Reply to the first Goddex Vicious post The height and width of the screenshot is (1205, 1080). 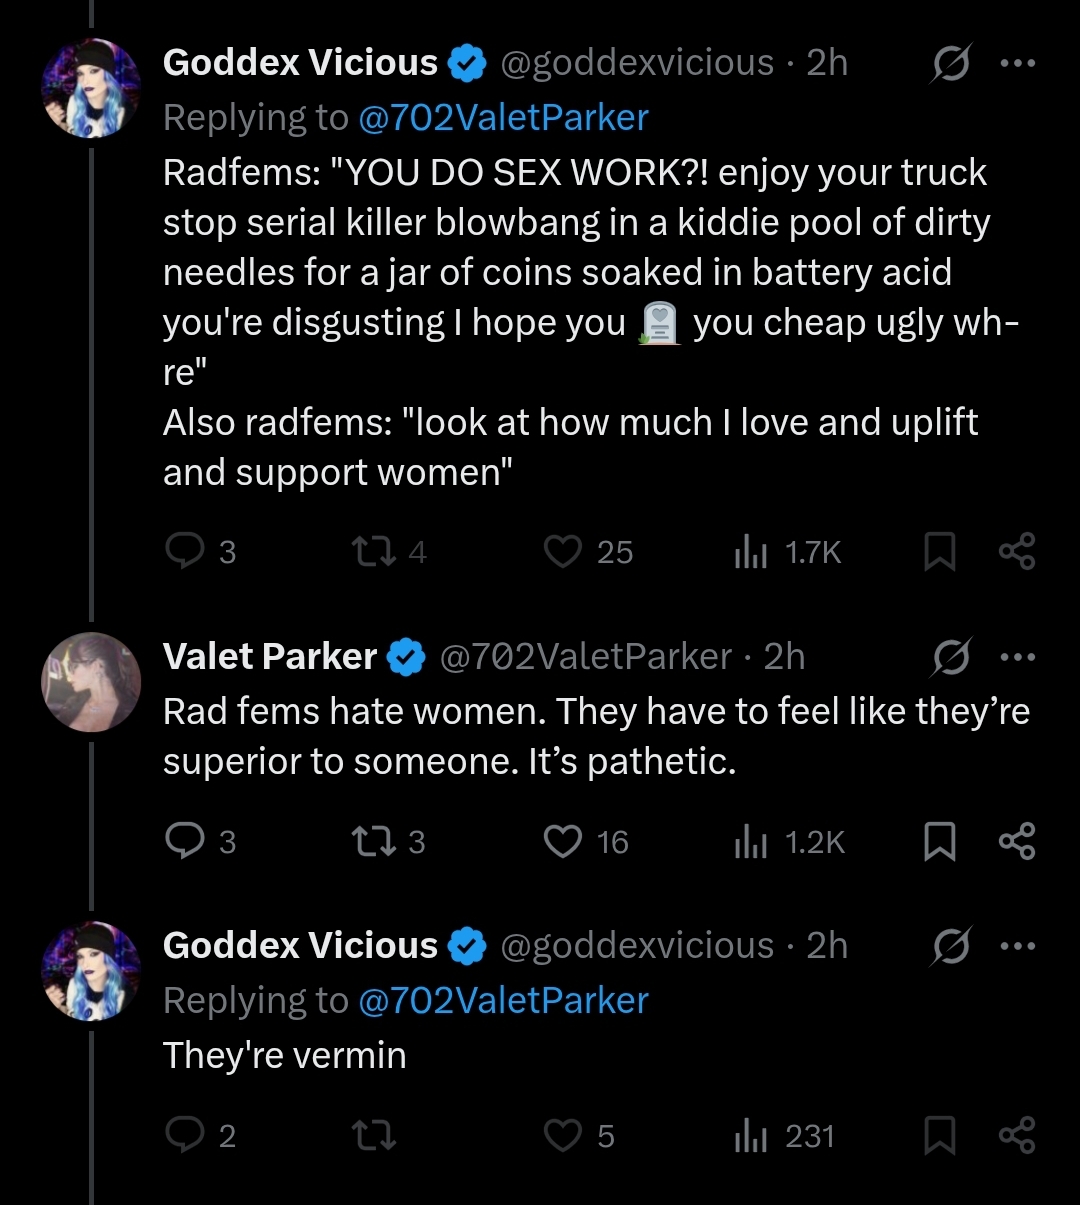coord(185,551)
